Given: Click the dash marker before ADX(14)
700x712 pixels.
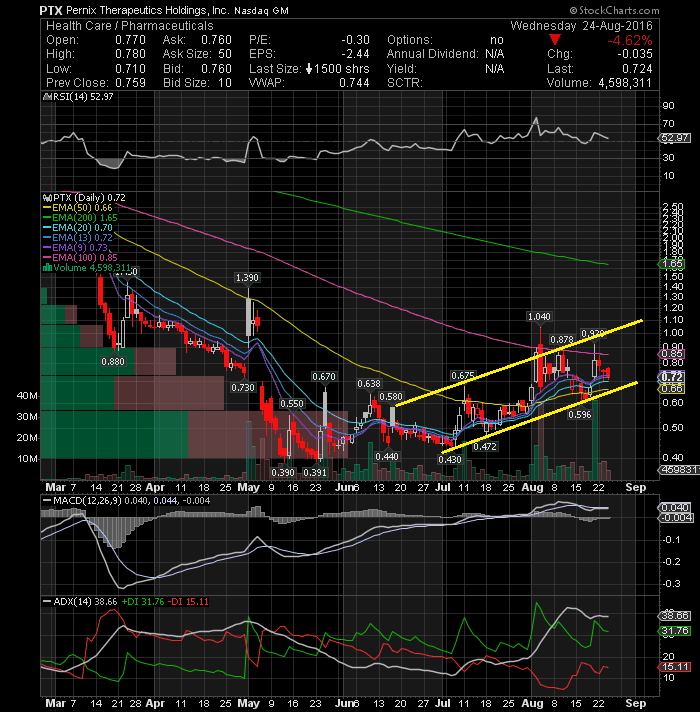Looking at the screenshot, I should click(x=47, y=602).
